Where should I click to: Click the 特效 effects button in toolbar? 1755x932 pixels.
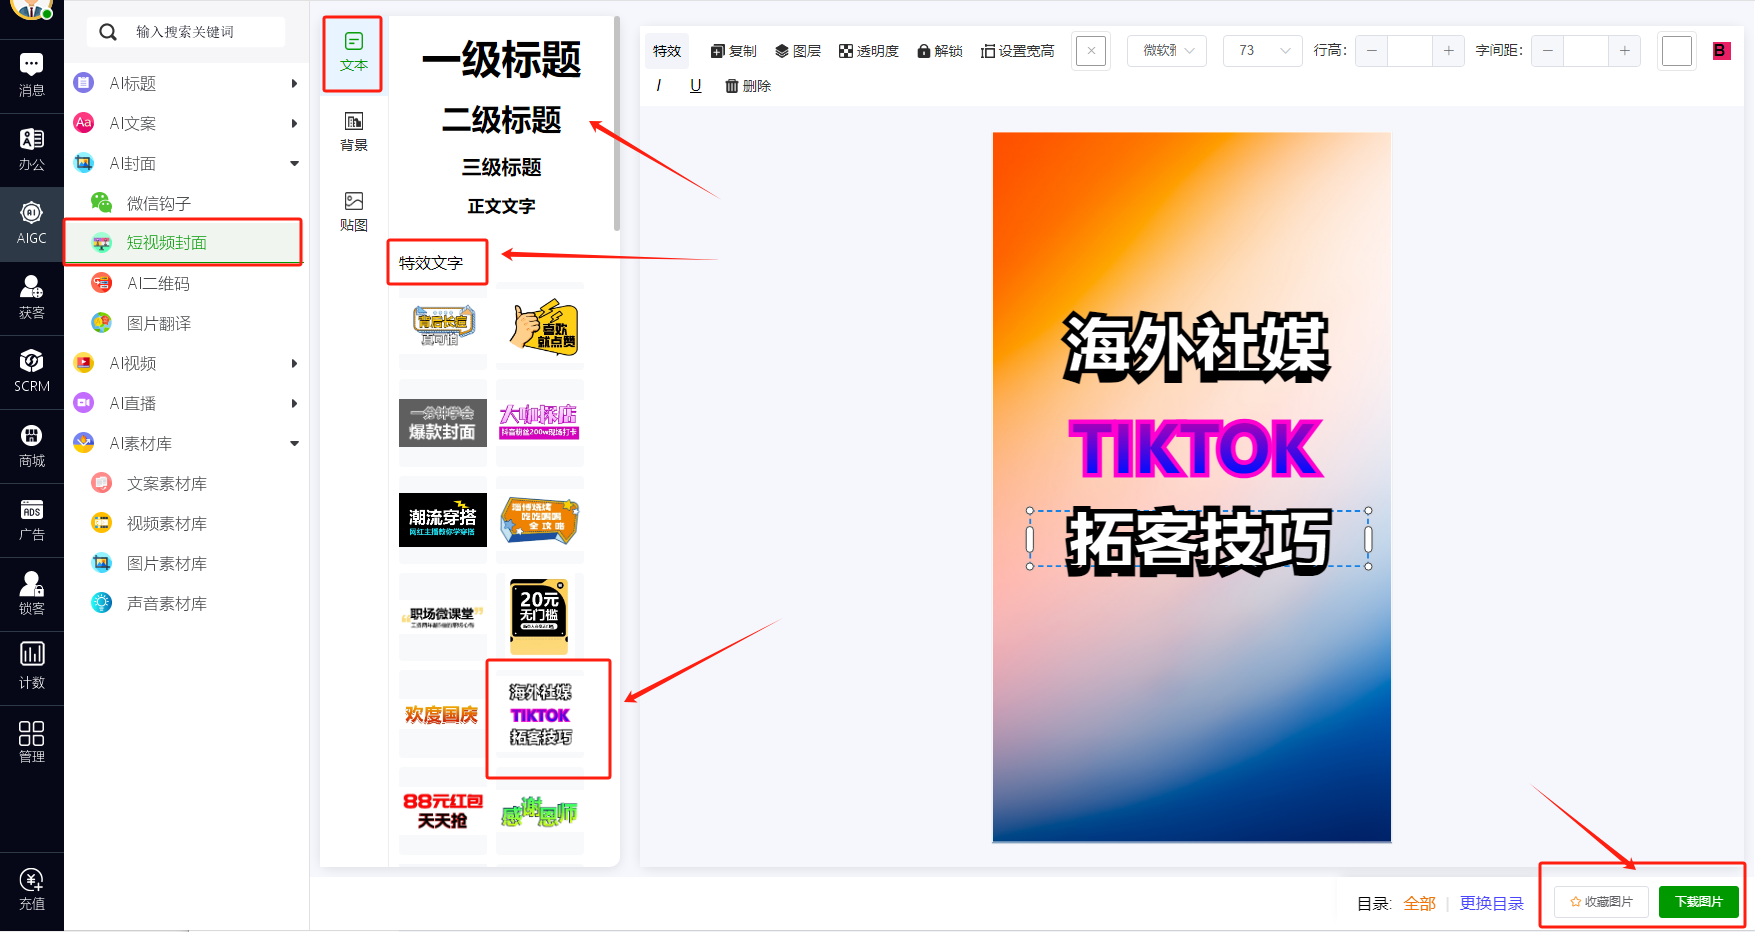click(x=667, y=51)
